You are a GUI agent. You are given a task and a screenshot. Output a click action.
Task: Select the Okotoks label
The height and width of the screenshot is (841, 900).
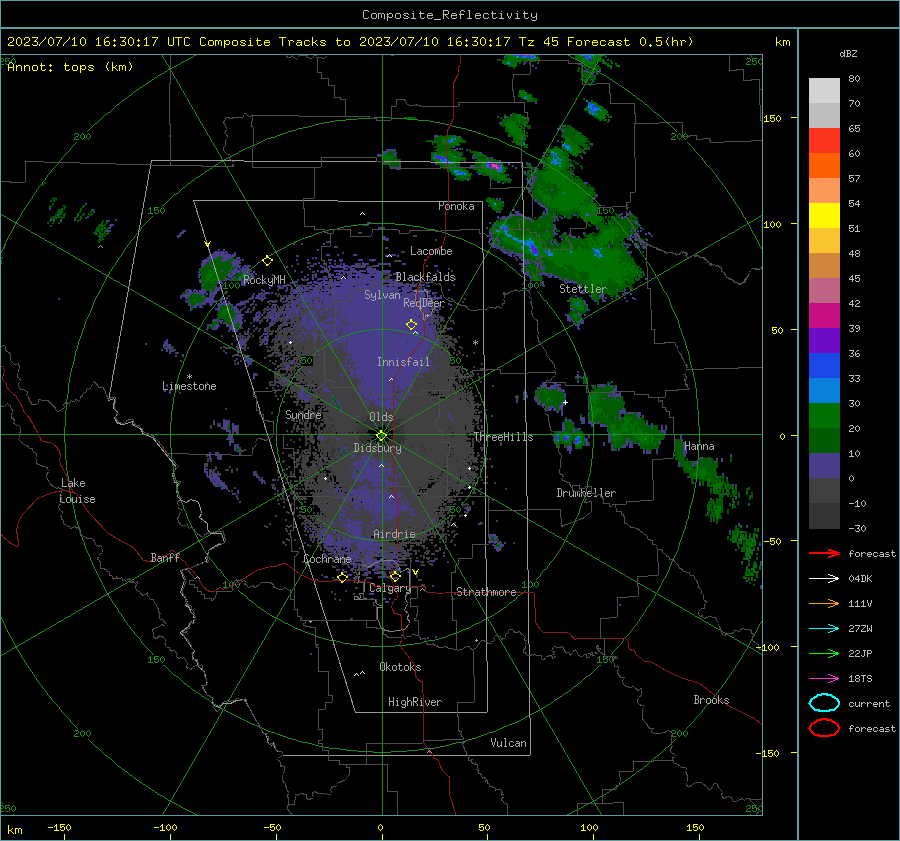400,667
